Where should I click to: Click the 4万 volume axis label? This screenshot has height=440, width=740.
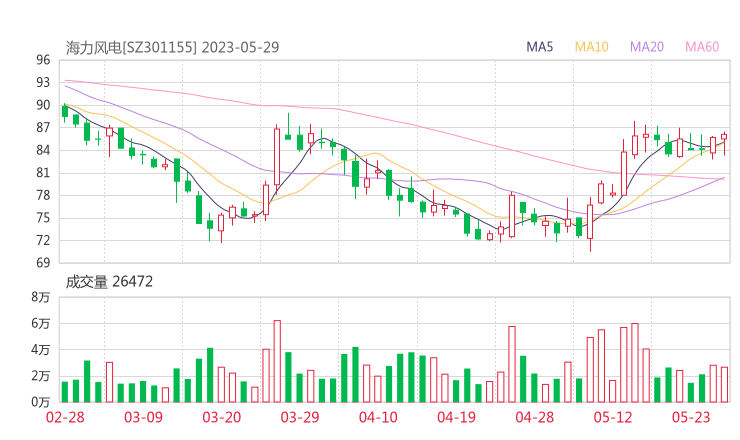pos(41,350)
